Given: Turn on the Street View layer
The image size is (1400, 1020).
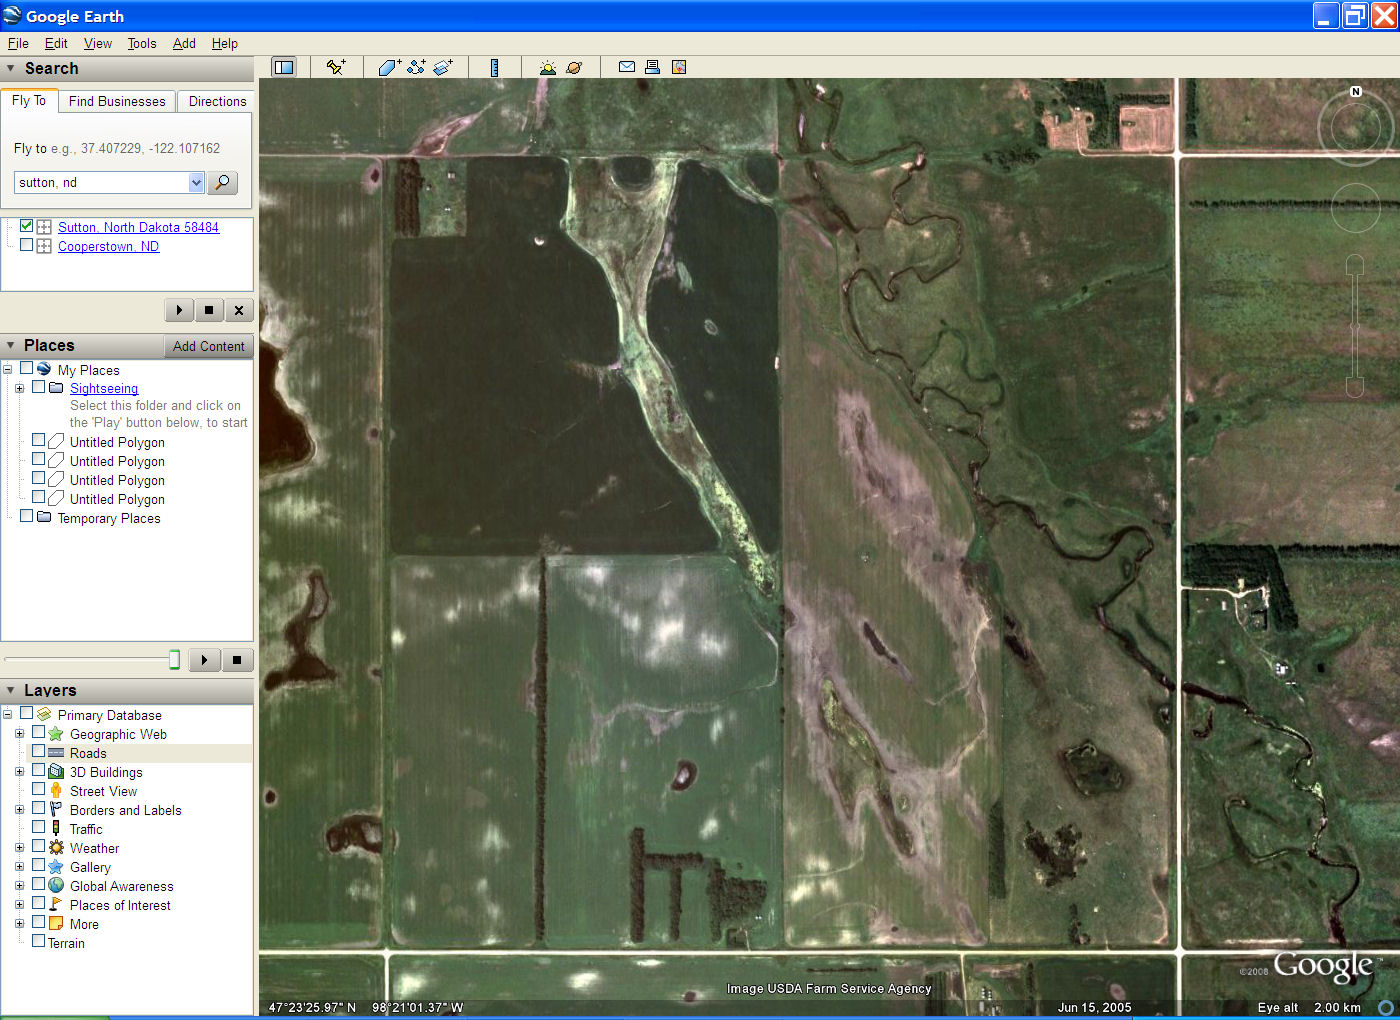Looking at the screenshot, I should 39,789.
